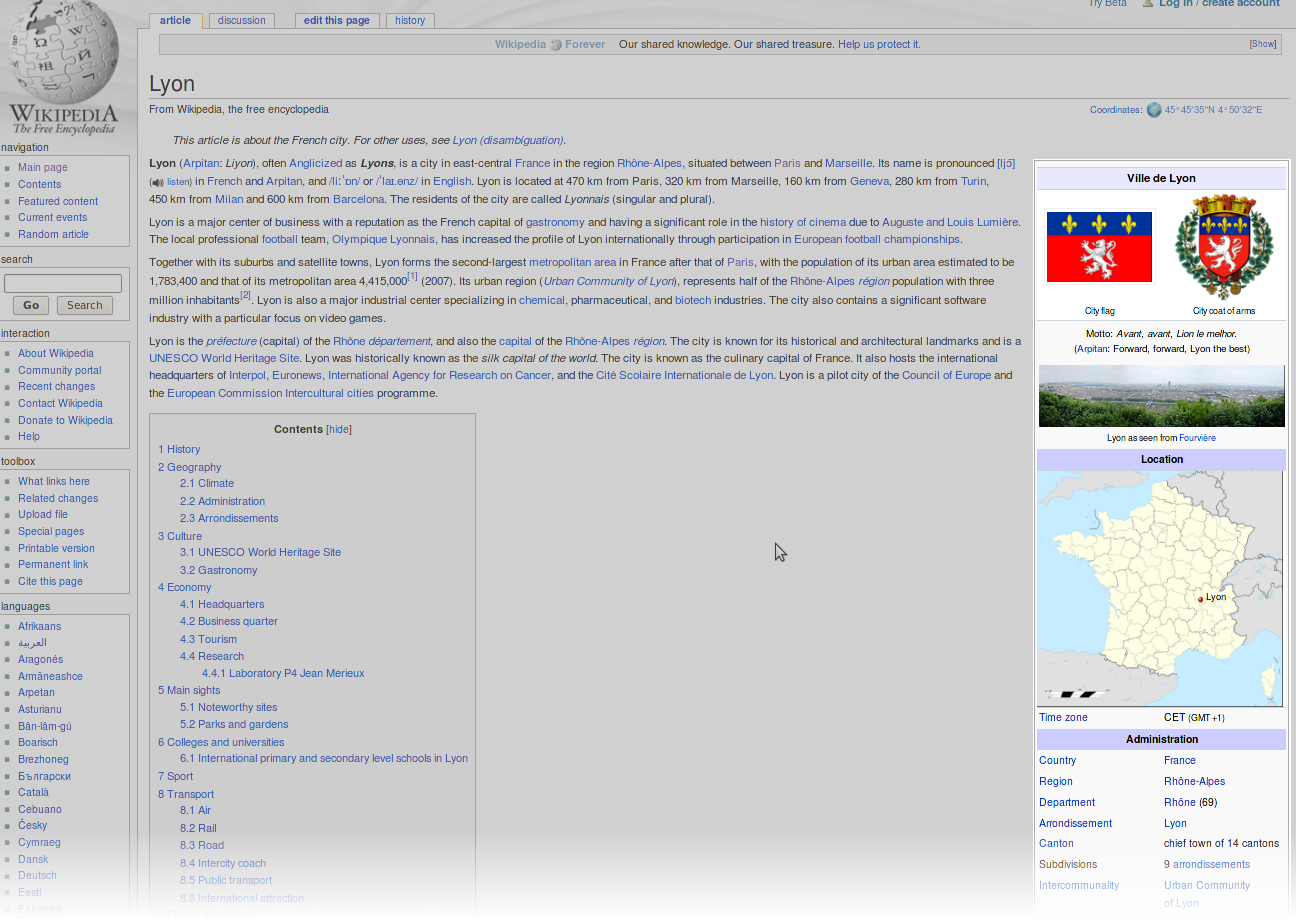Open the edit this page tab

click(336, 20)
